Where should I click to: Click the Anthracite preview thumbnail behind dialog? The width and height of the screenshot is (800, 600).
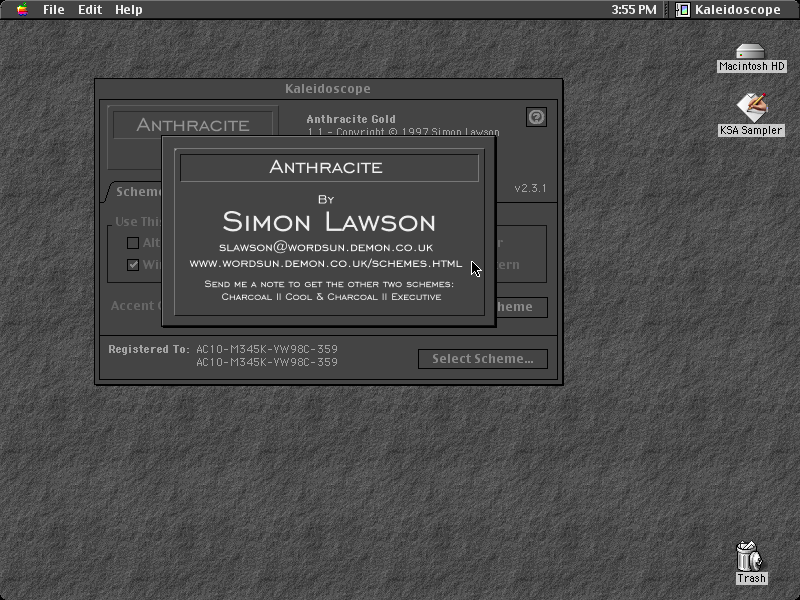click(193, 124)
